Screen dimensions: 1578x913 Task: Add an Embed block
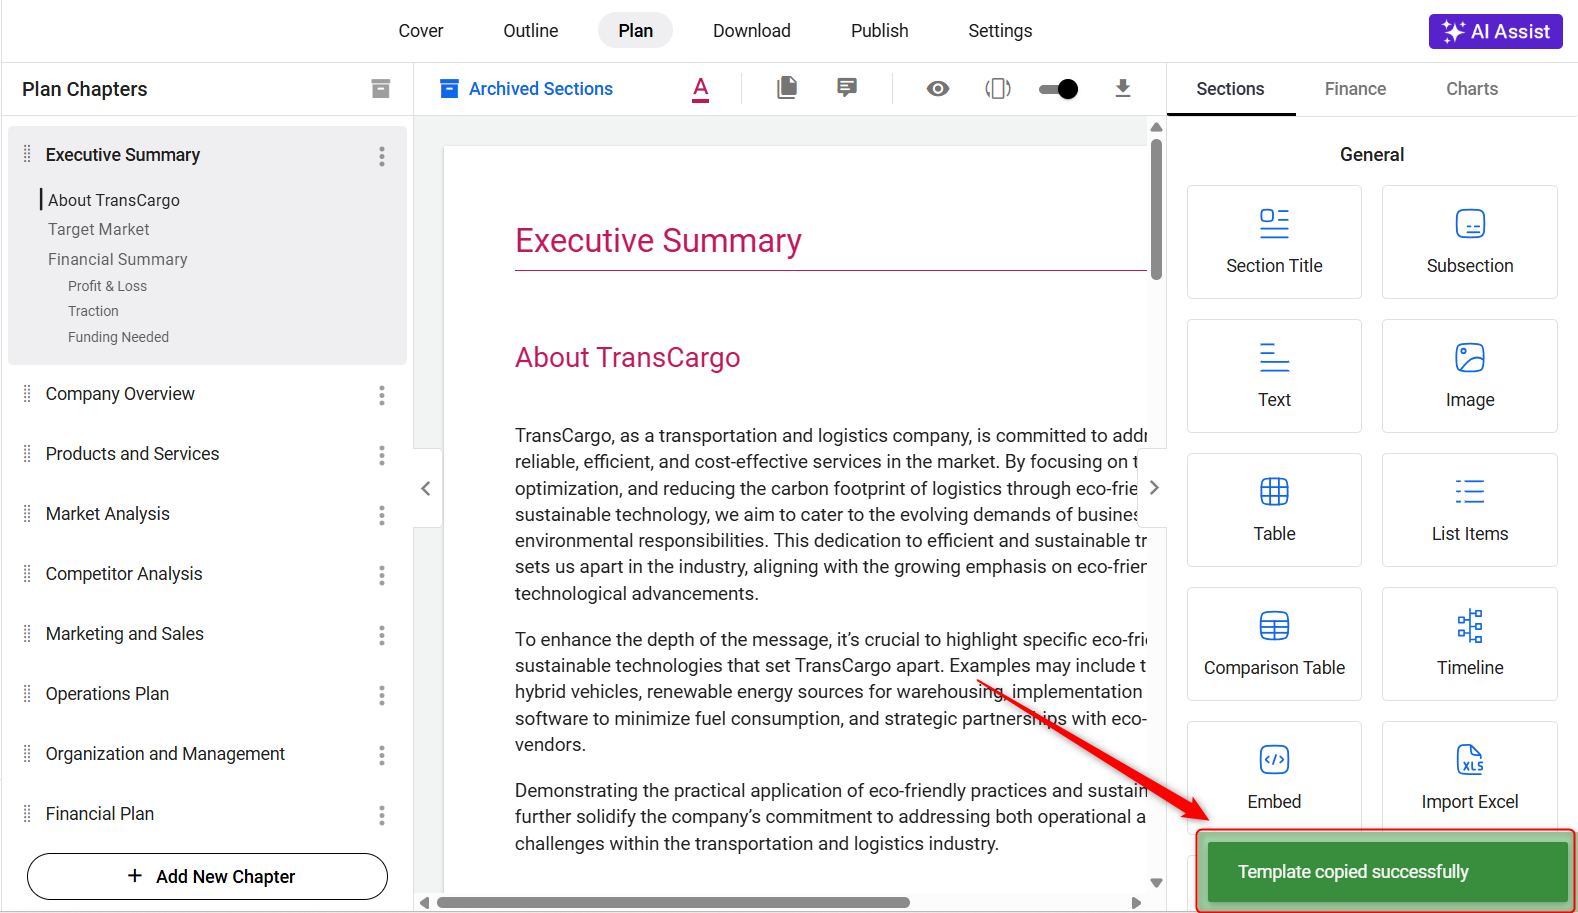1274,776
